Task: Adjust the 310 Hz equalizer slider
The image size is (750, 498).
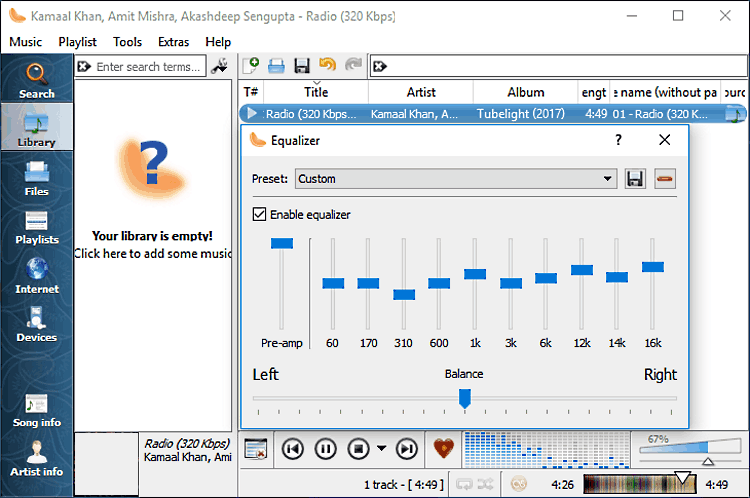Action: [404, 295]
